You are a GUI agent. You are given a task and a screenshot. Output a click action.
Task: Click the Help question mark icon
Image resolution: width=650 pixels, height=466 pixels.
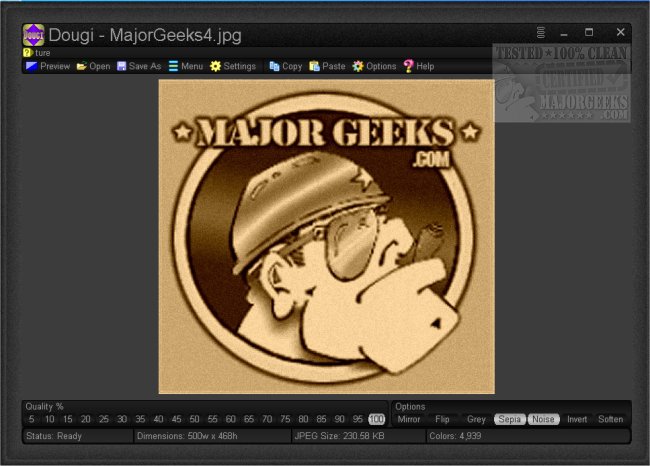point(408,66)
